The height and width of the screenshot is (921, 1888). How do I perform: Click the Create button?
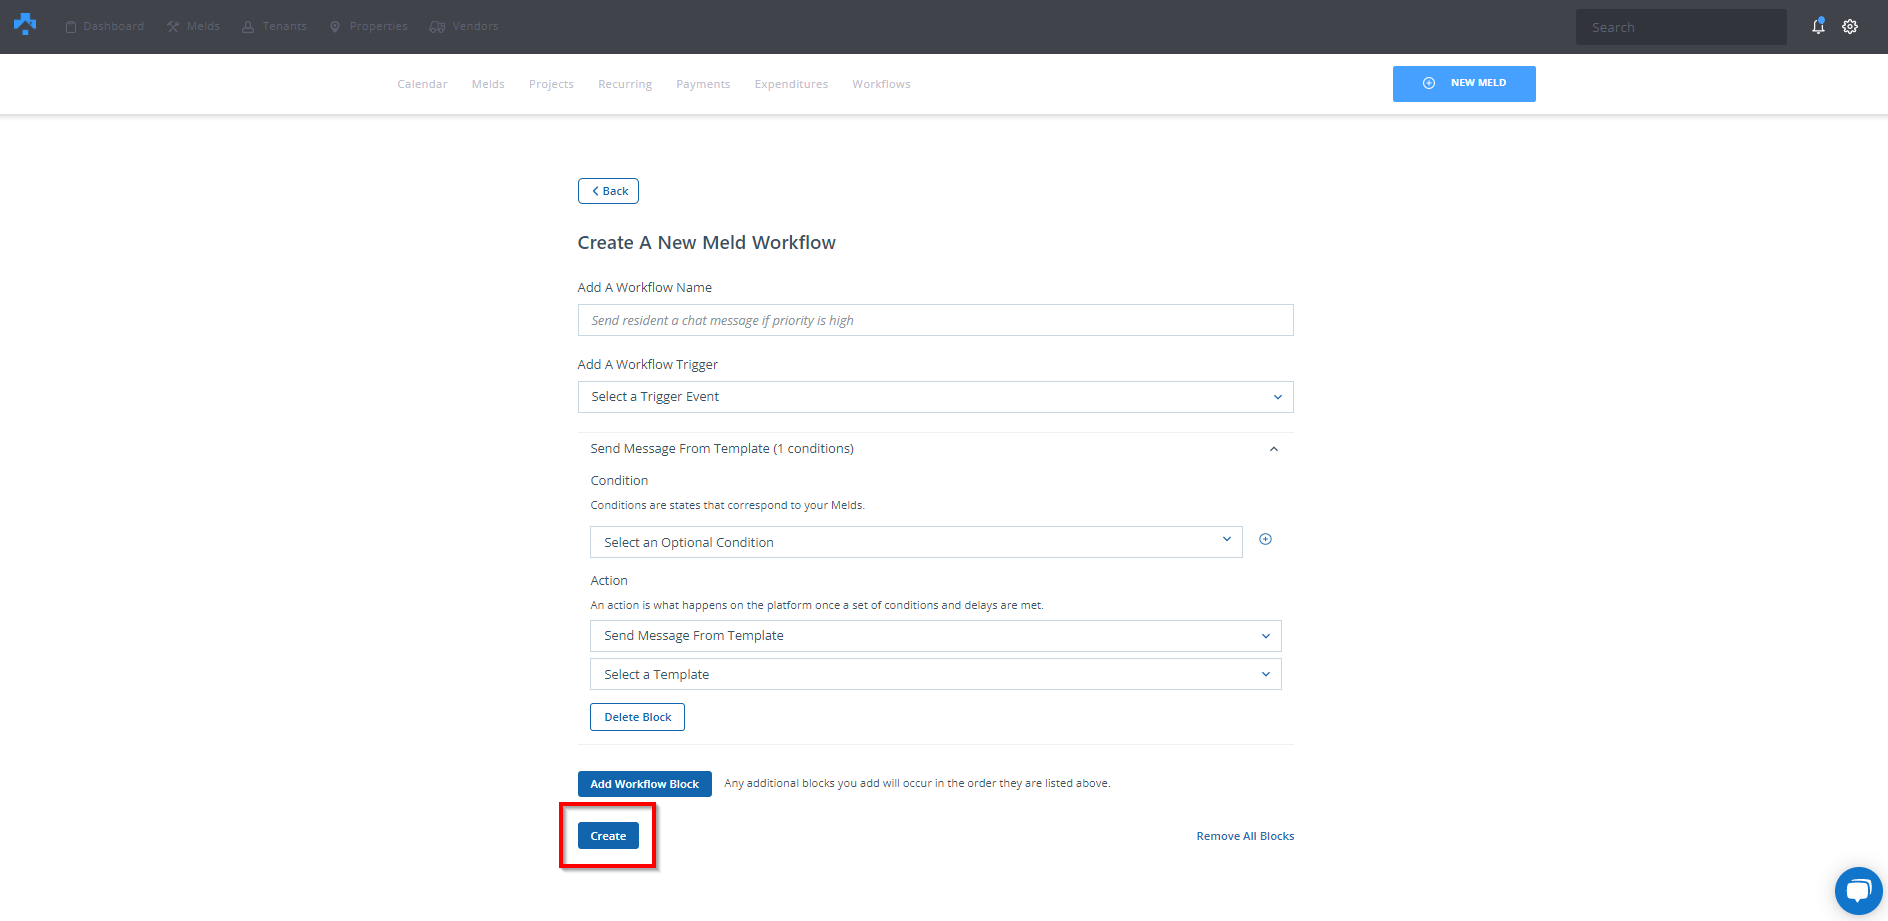608,836
